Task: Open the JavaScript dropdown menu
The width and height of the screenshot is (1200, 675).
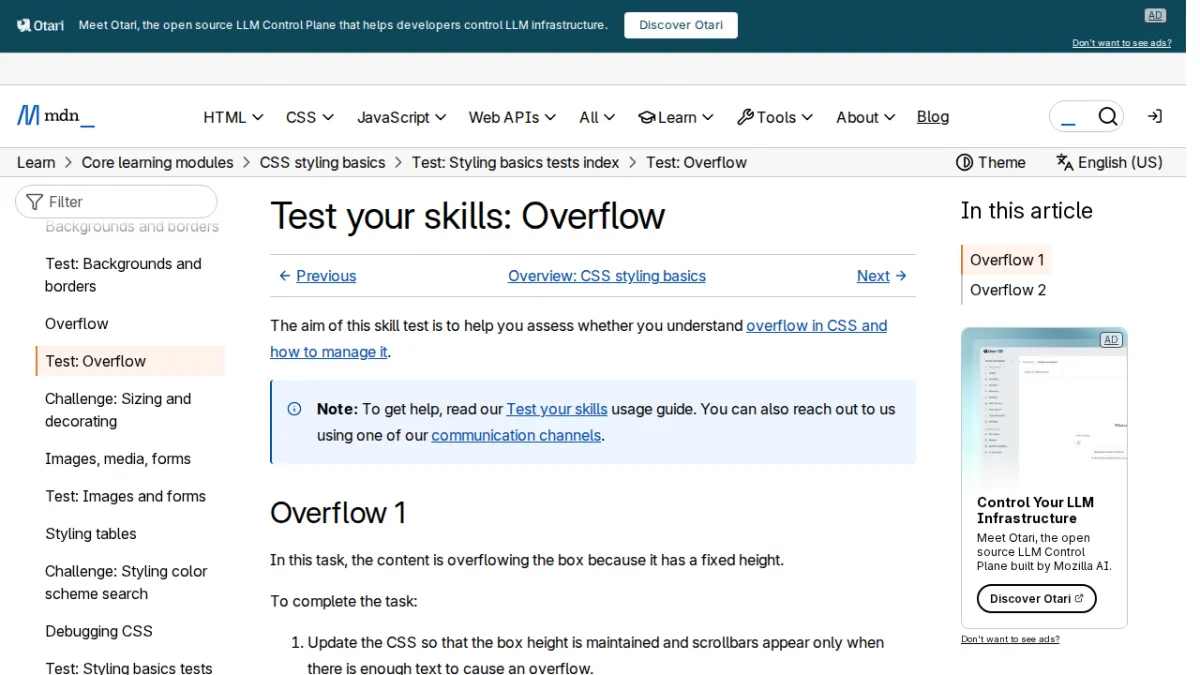Action: (x=402, y=117)
